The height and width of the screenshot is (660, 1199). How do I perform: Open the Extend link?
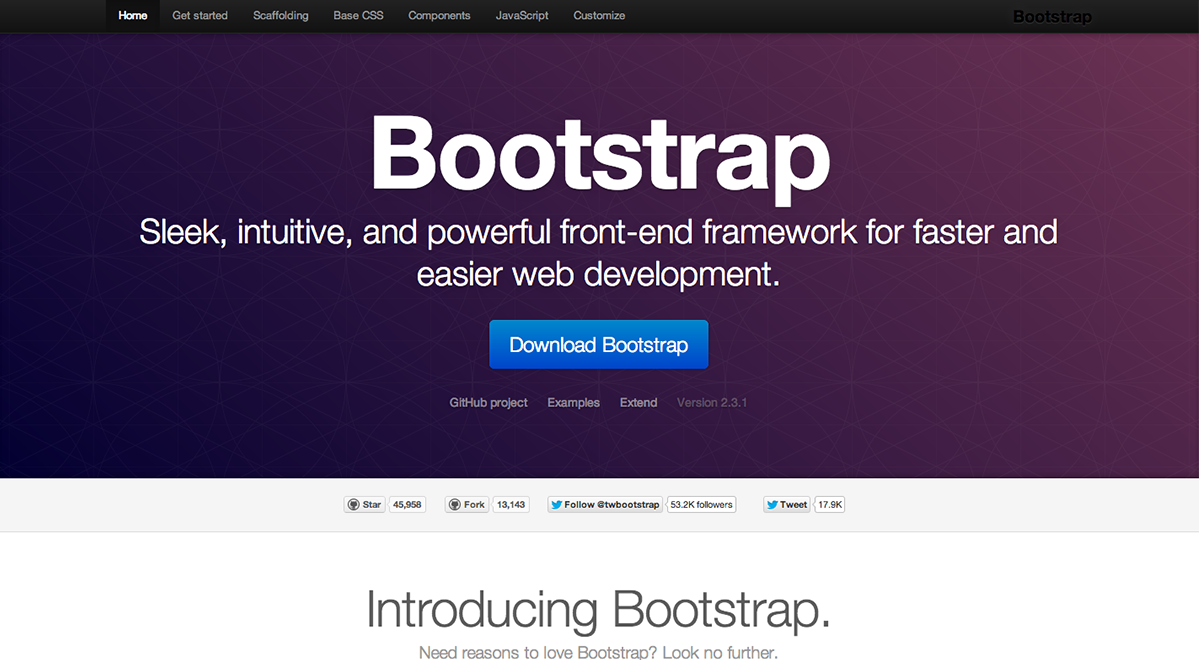(638, 402)
